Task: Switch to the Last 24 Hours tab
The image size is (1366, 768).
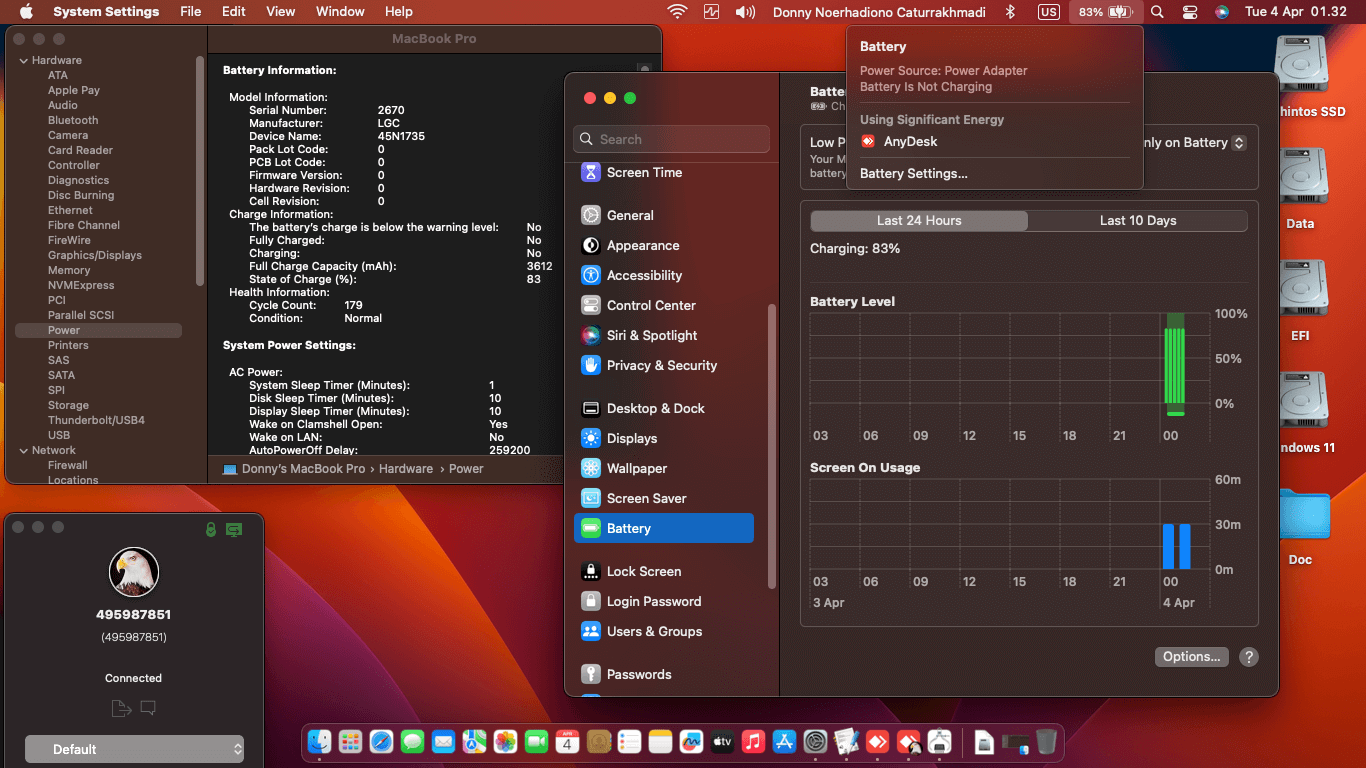Action: pyautogui.click(x=919, y=221)
